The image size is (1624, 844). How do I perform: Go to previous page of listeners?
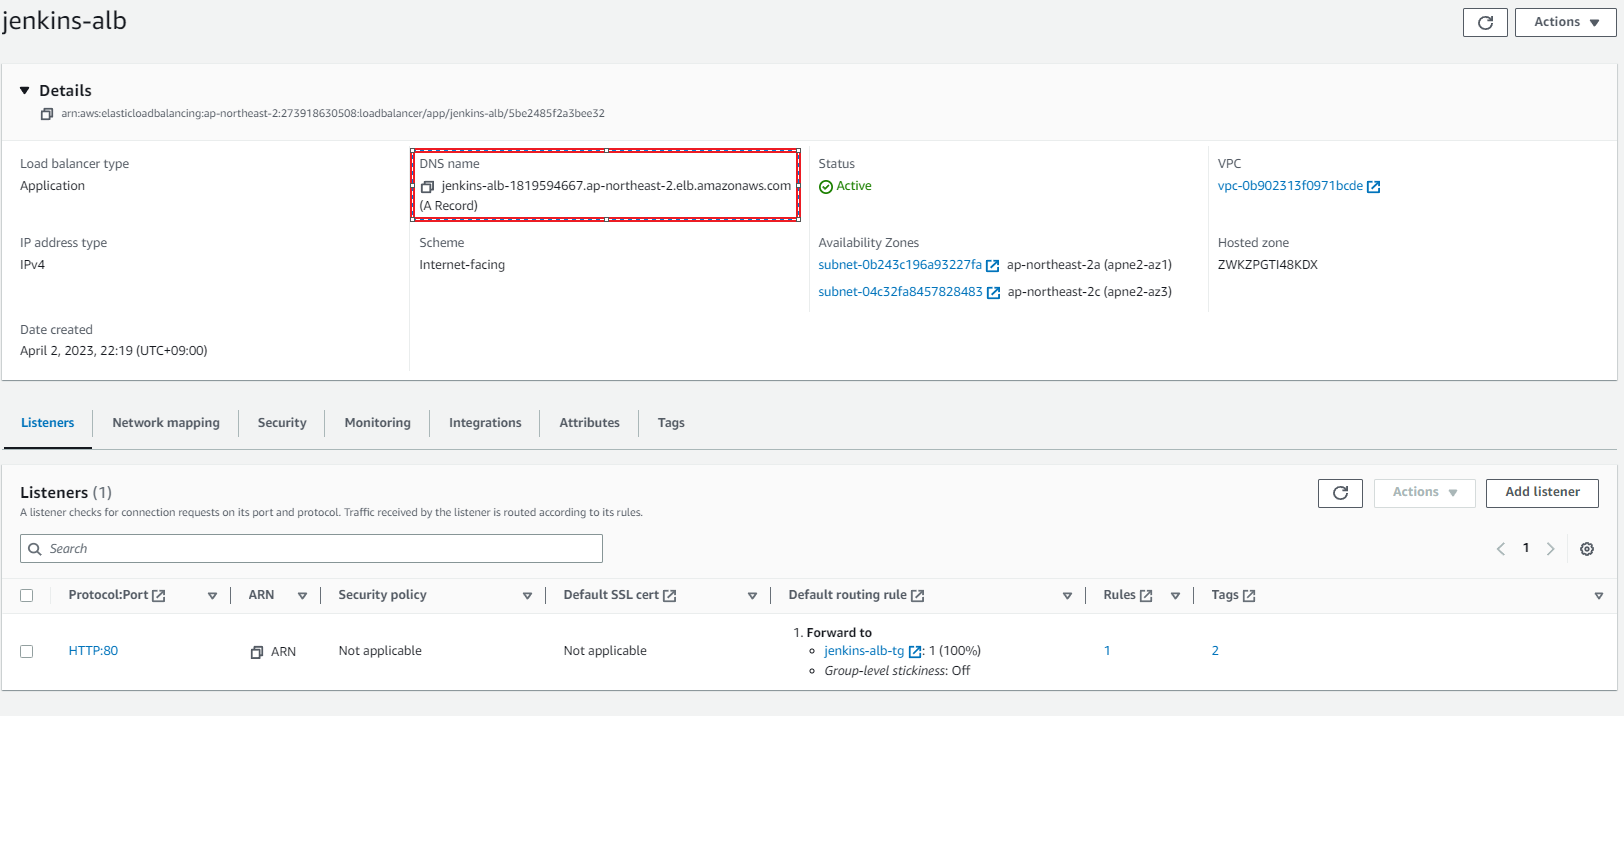(x=1501, y=549)
